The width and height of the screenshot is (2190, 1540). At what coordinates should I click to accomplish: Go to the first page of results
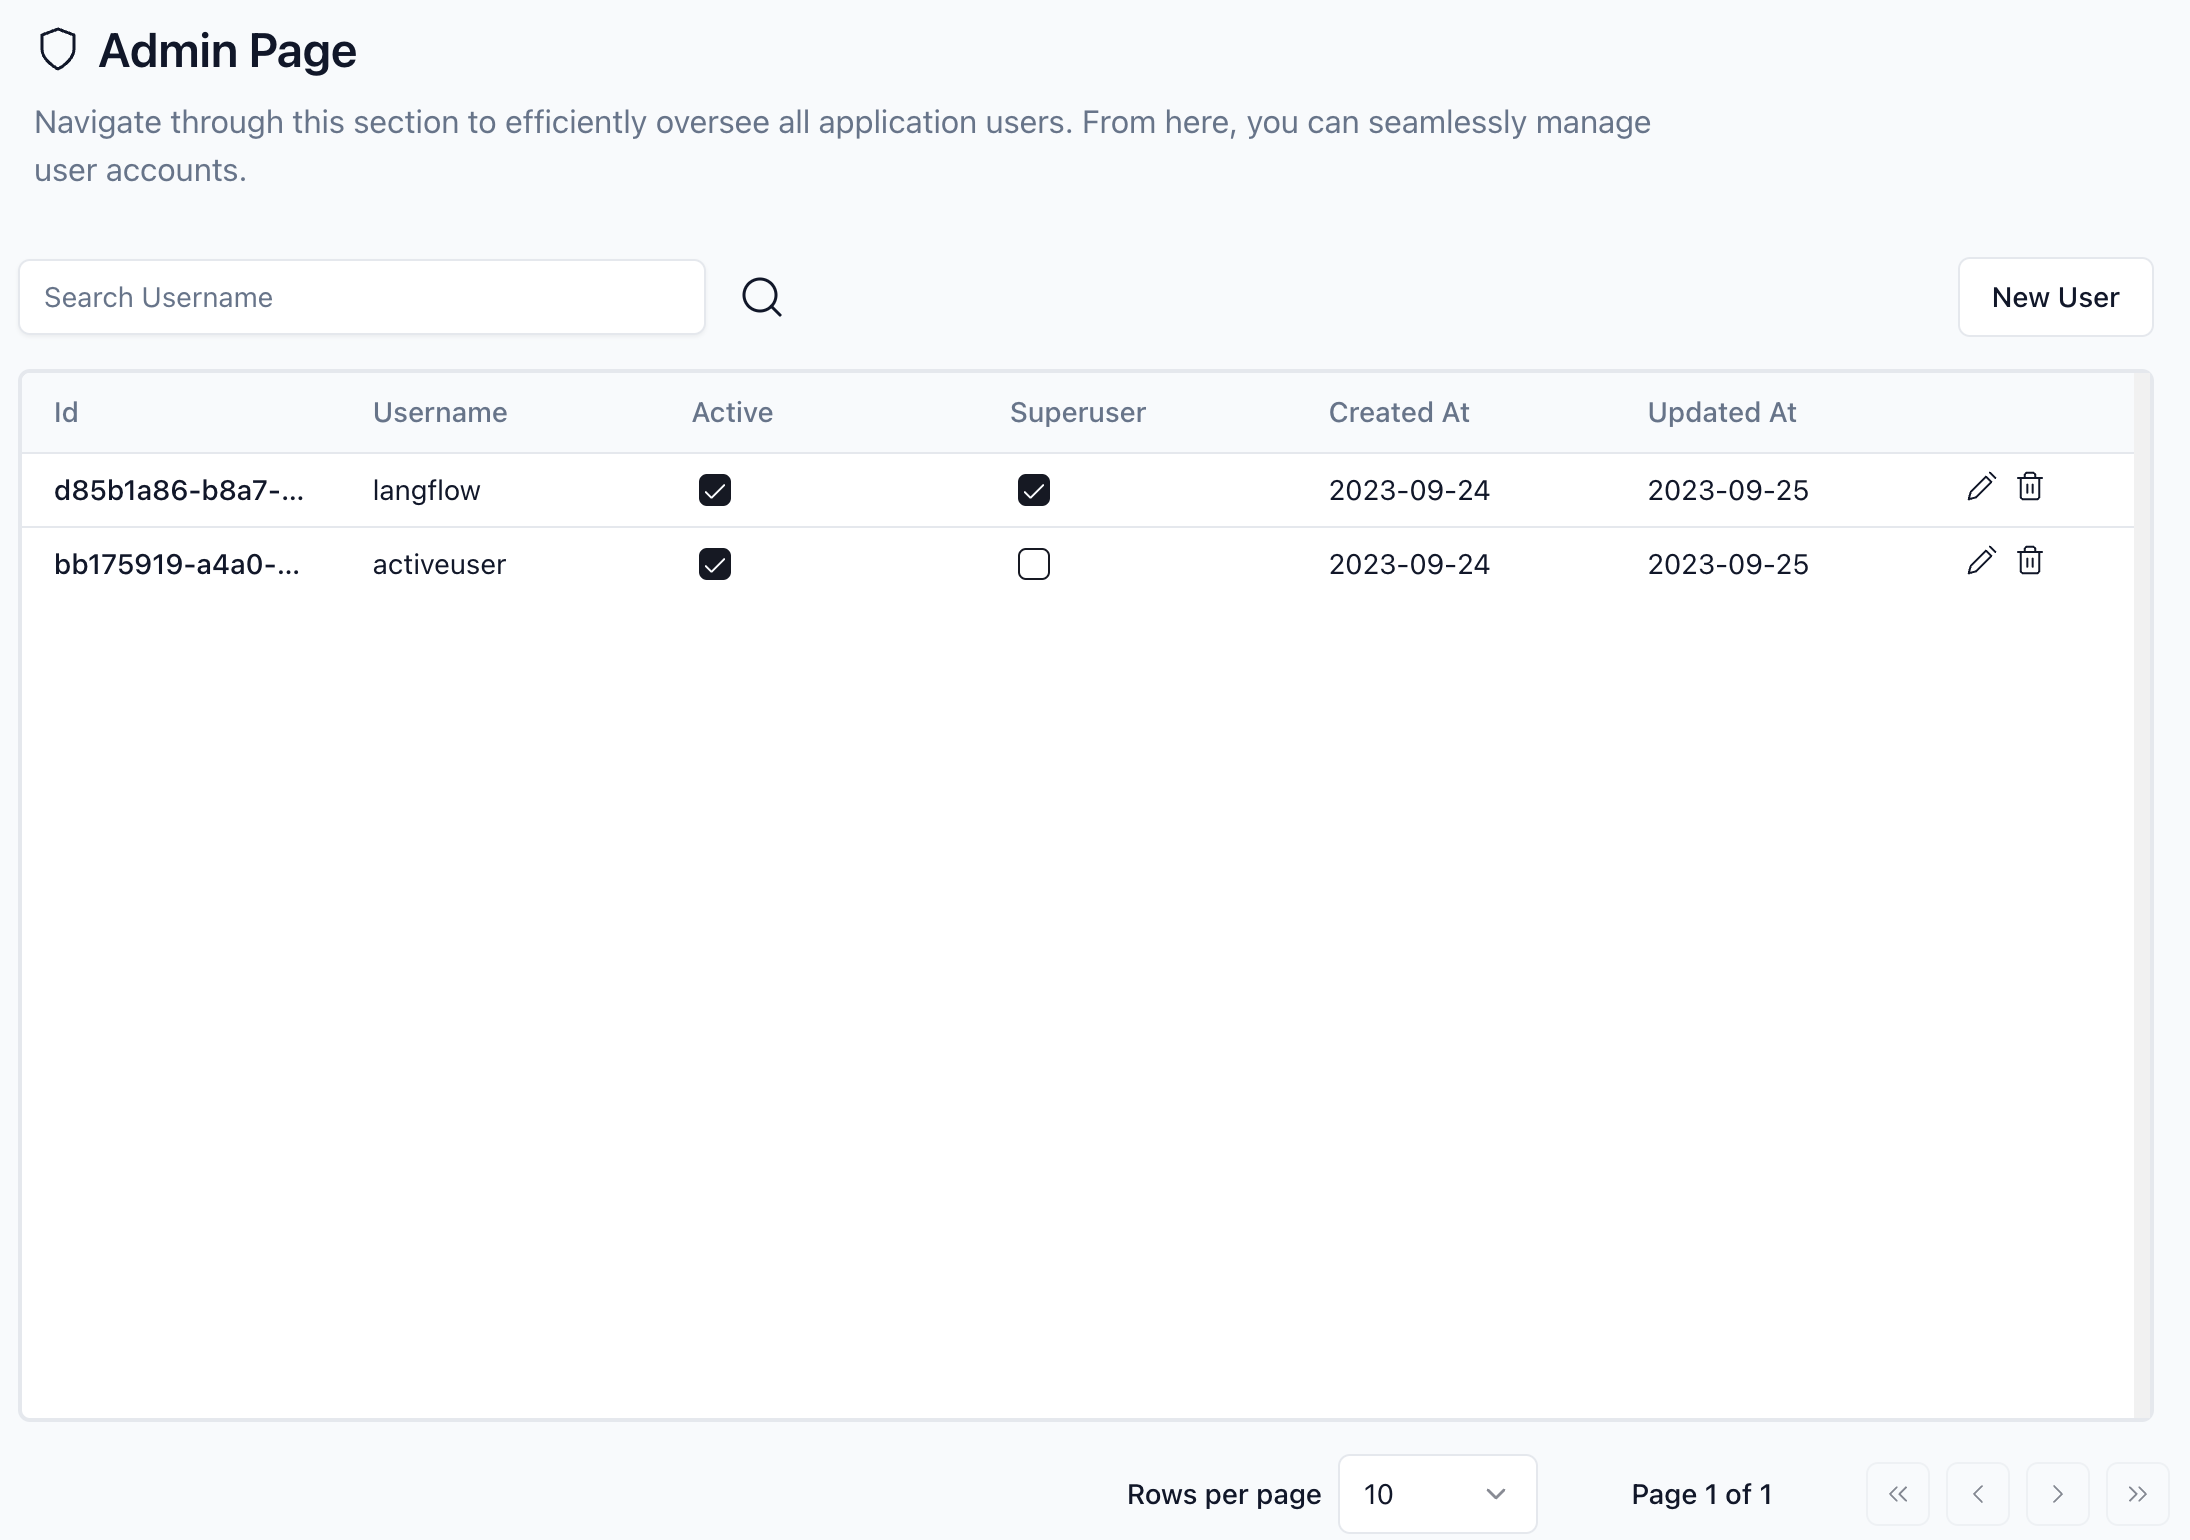(1897, 1494)
